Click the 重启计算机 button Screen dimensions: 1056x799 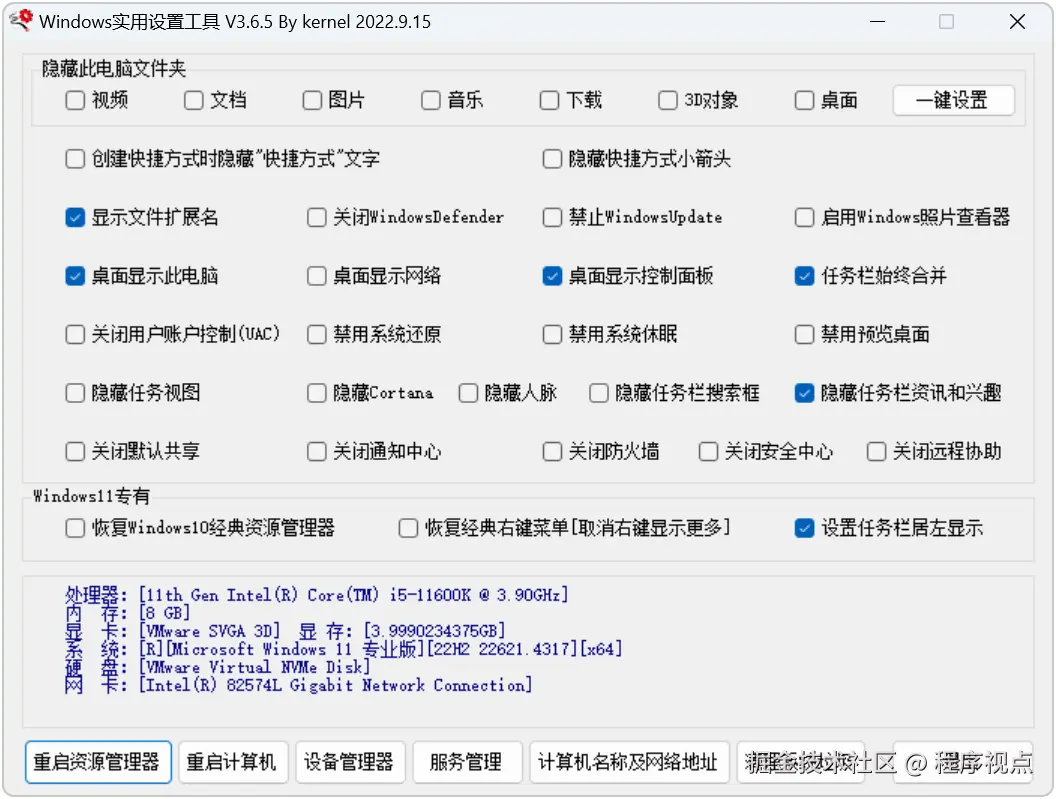233,763
